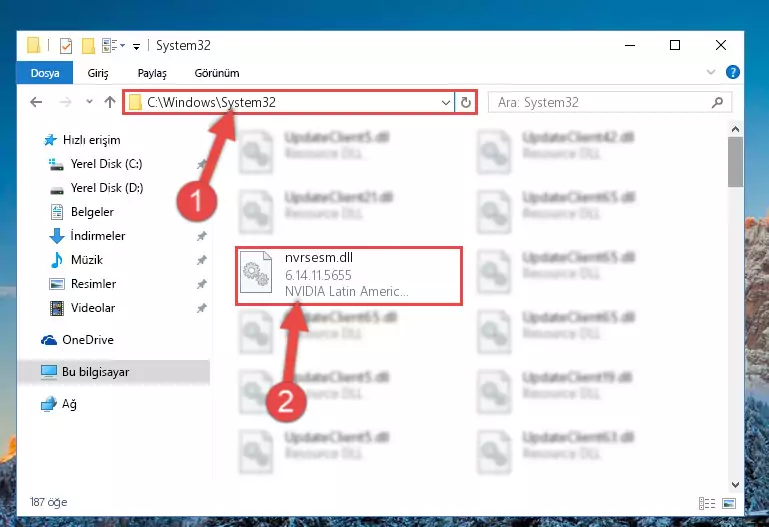Select the nvrsesm.dll file
The height and width of the screenshot is (527, 769).
[x=349, y=276]
